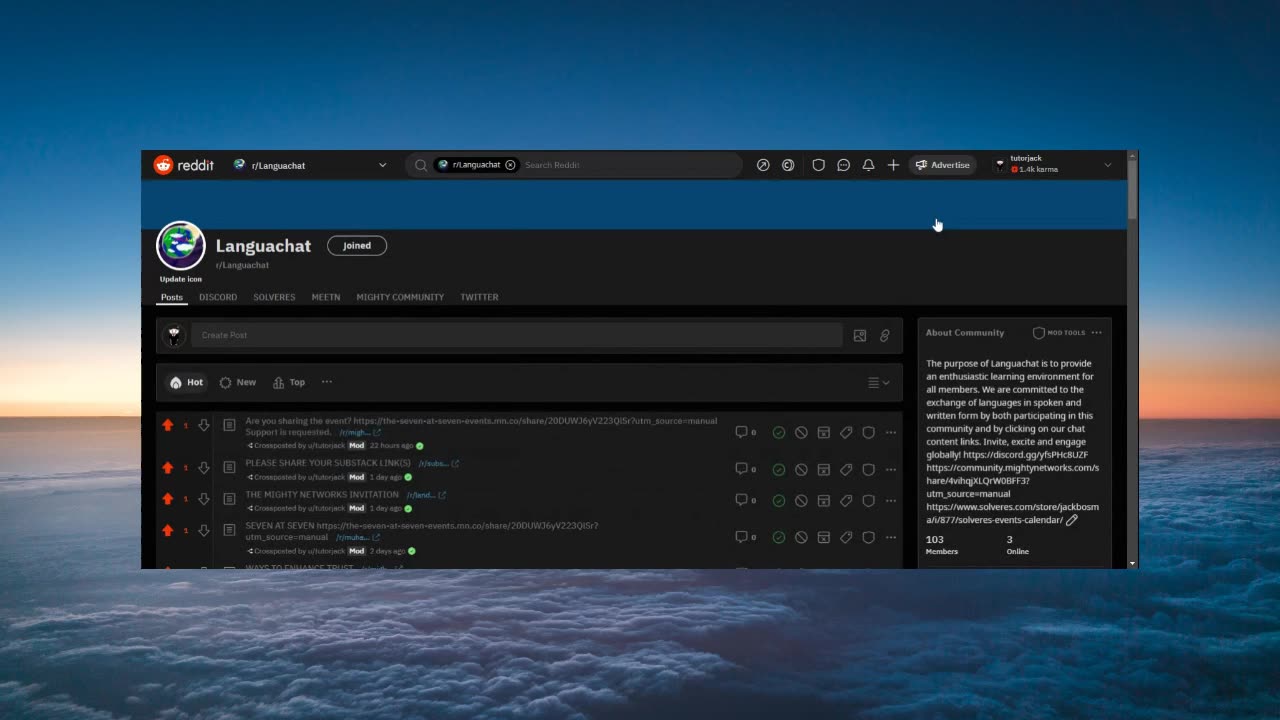
Task: Open flair tag for 'THE MIGHTY NETWORKS INVITATION' post
Action: (846, 500)
